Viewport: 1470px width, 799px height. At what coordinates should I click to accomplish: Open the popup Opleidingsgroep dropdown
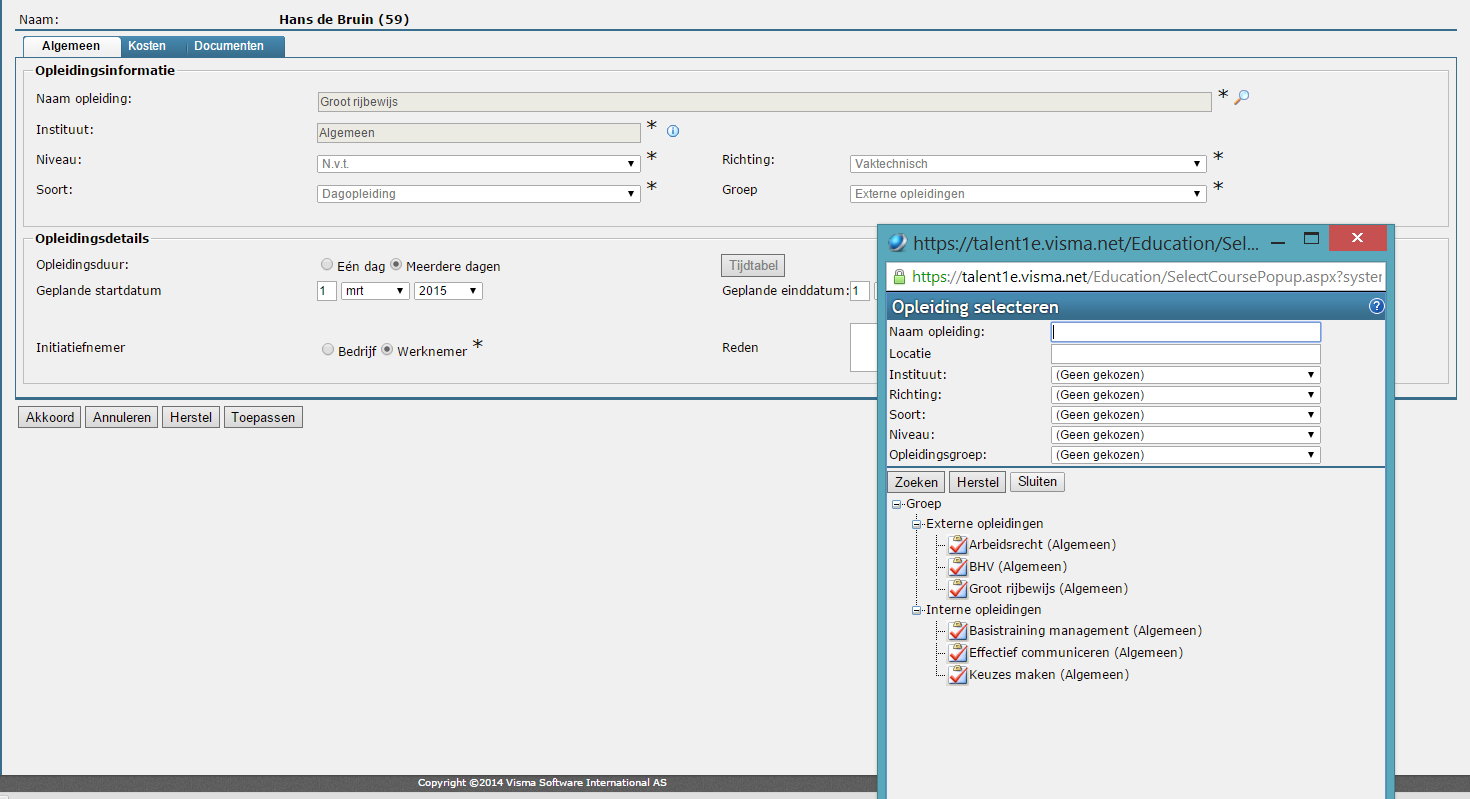point(1186,455)
